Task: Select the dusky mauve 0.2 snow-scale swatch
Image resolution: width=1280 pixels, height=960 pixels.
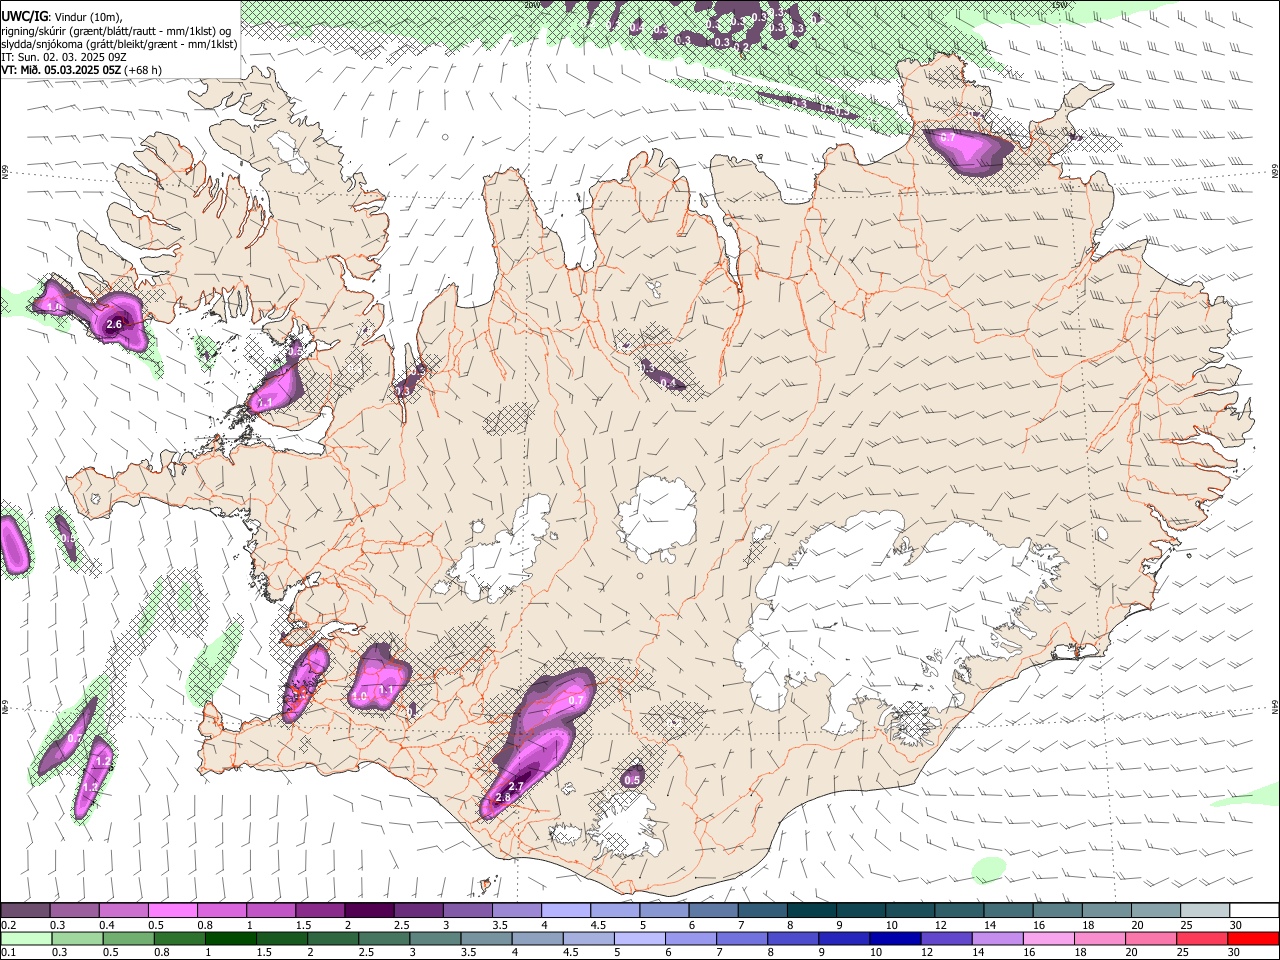Action: point(25,911)
